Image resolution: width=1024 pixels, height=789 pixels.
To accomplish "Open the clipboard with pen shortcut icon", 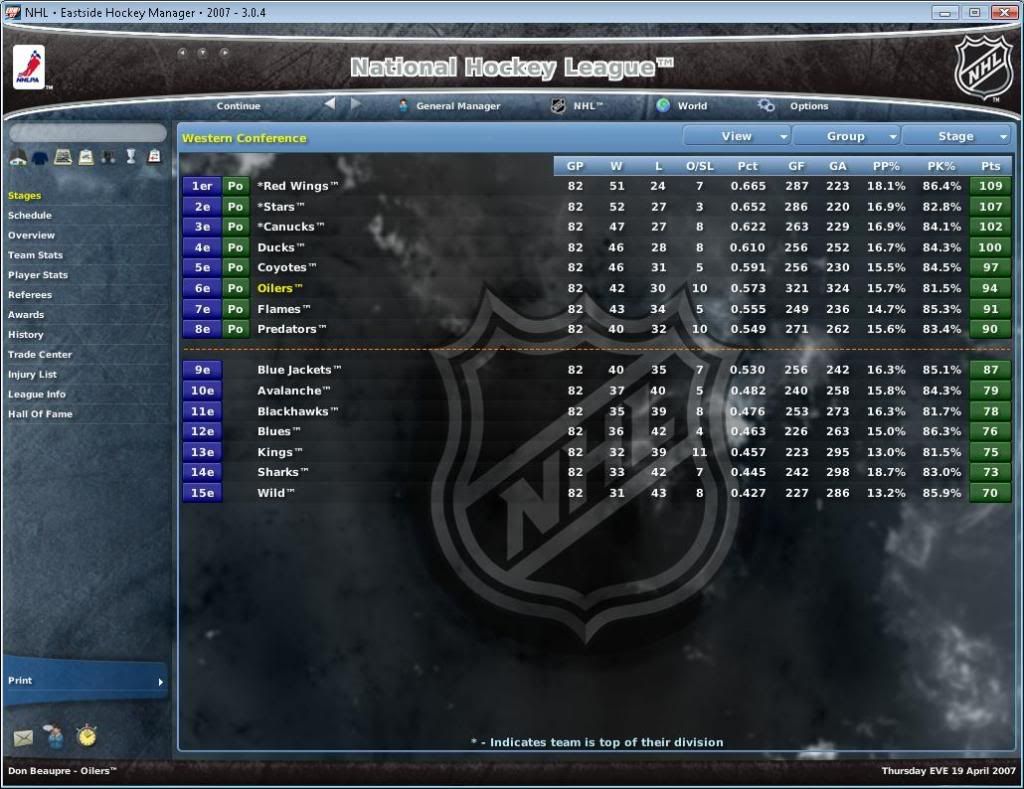I will tap(86, 157).
